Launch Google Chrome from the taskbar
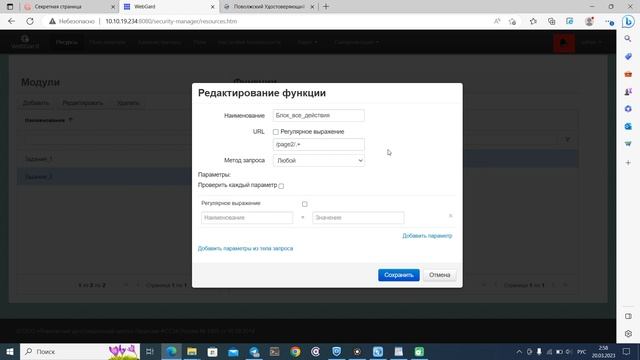Screen dimensions: 640x360 295,351
